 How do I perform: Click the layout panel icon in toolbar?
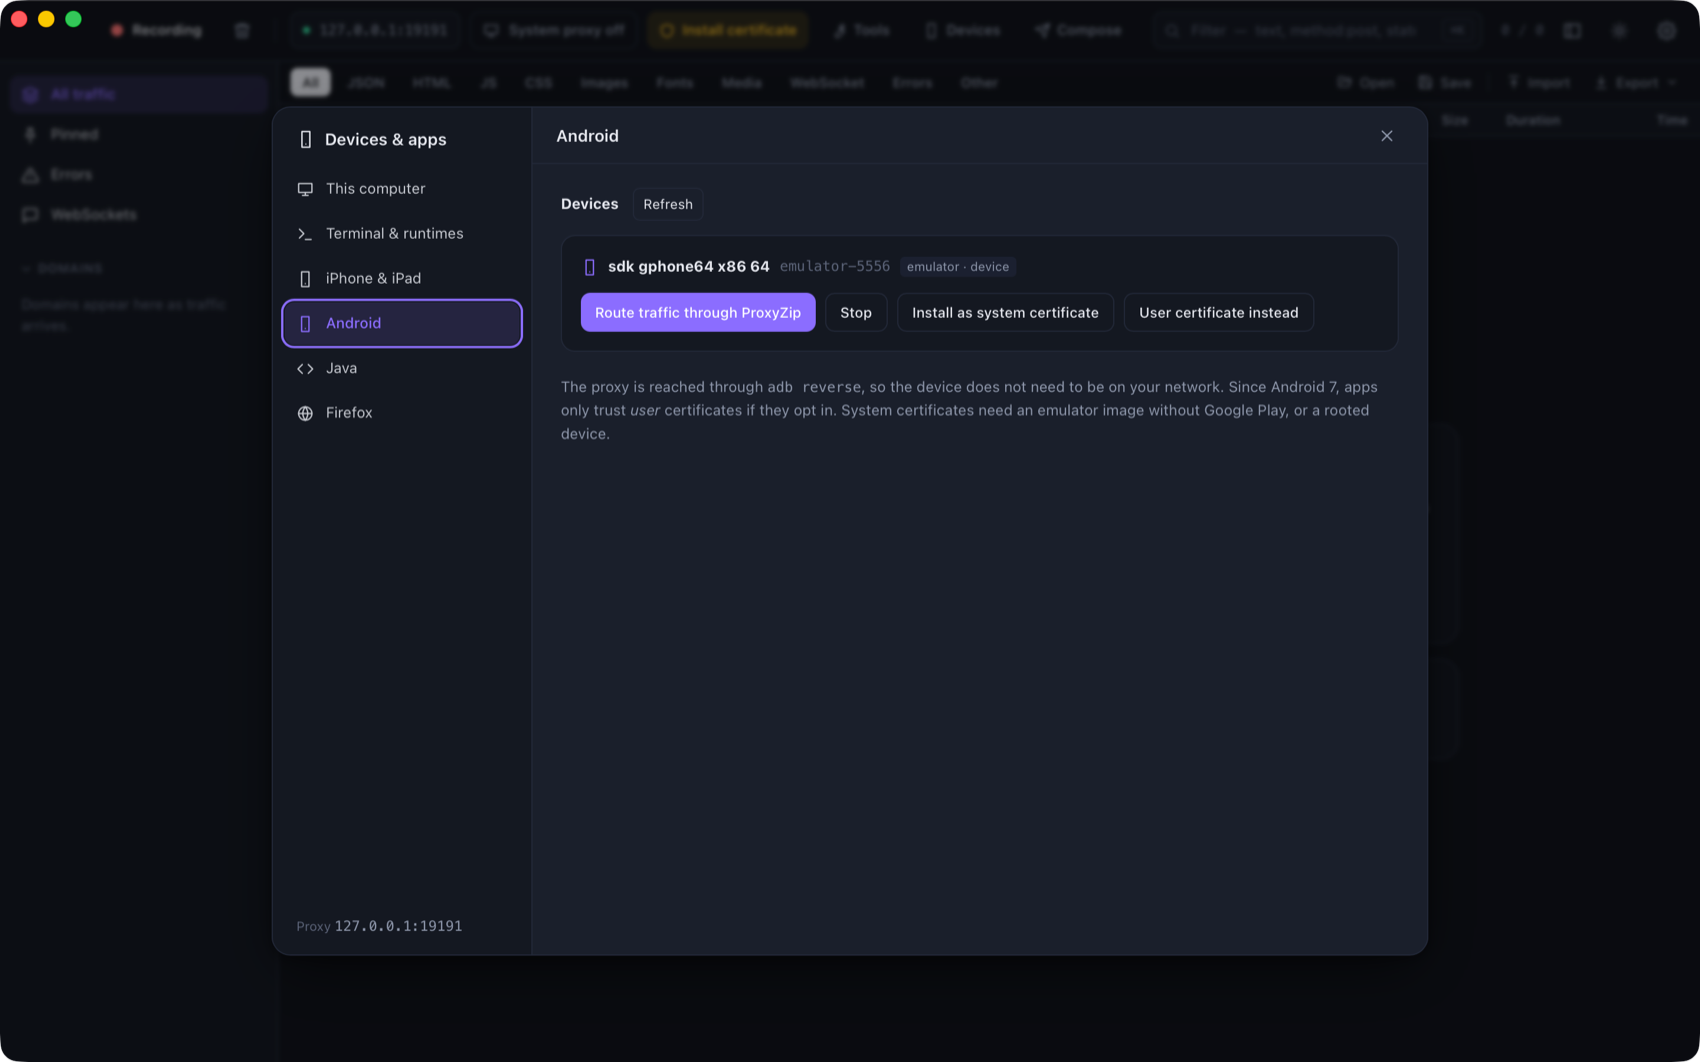click(x=1572, y=30)
